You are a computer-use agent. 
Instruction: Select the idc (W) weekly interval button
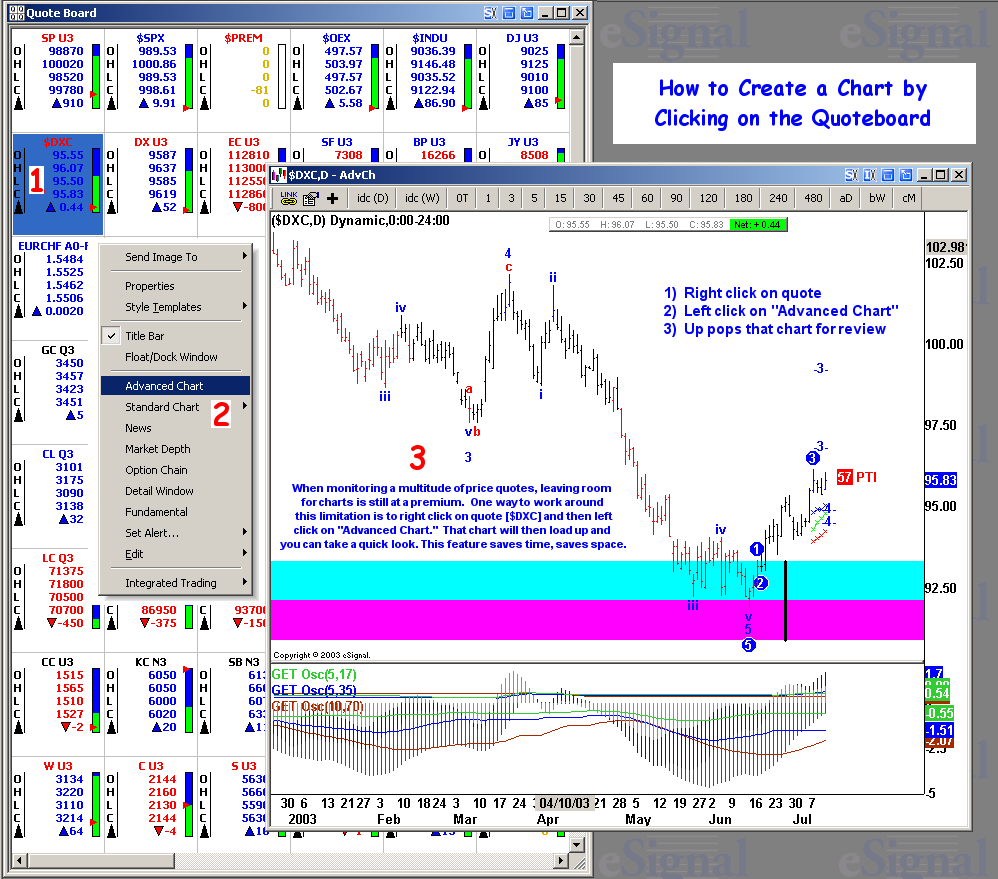(x=422, y=198)
